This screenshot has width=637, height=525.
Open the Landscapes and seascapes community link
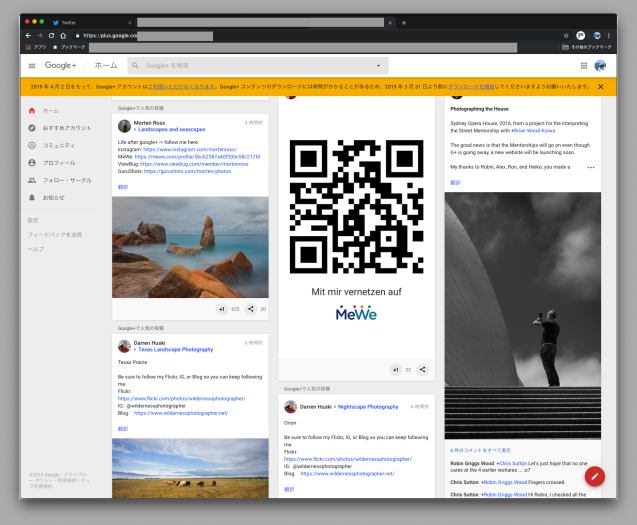(x=171, y=129)
